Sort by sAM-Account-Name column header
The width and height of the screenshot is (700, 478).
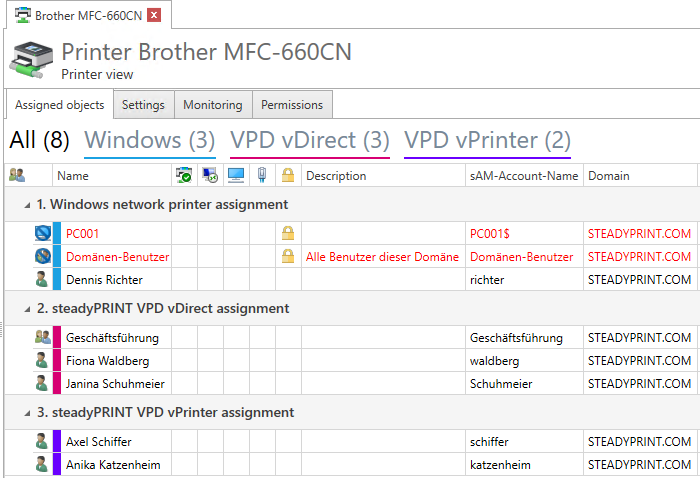[x=524, y=176]
